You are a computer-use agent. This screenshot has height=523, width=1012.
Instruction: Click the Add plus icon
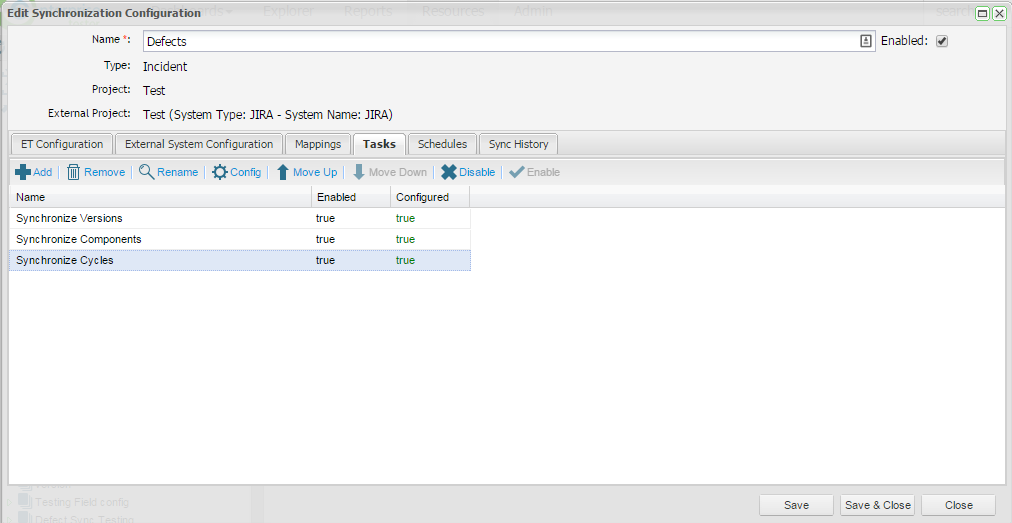[23, 172]
